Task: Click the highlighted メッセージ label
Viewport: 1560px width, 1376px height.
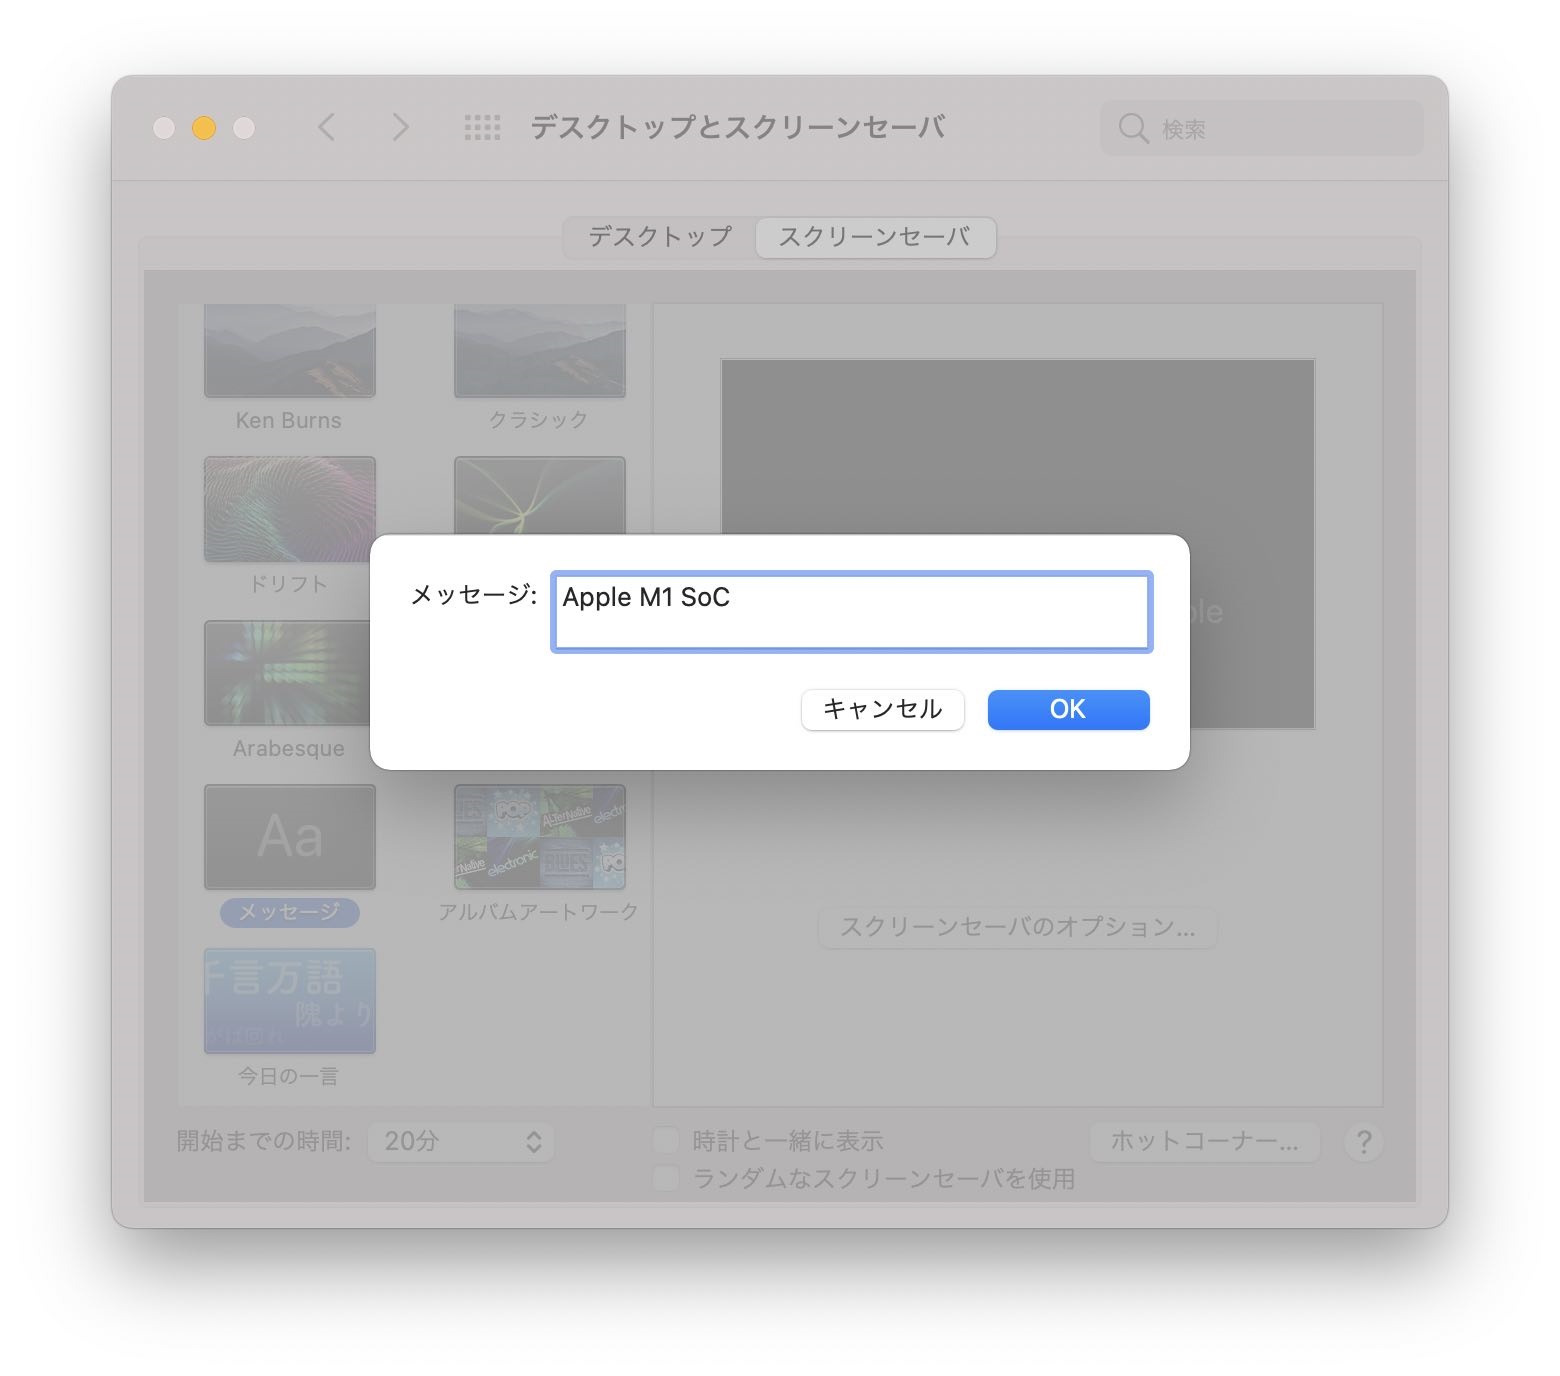Action: (289, 912)
